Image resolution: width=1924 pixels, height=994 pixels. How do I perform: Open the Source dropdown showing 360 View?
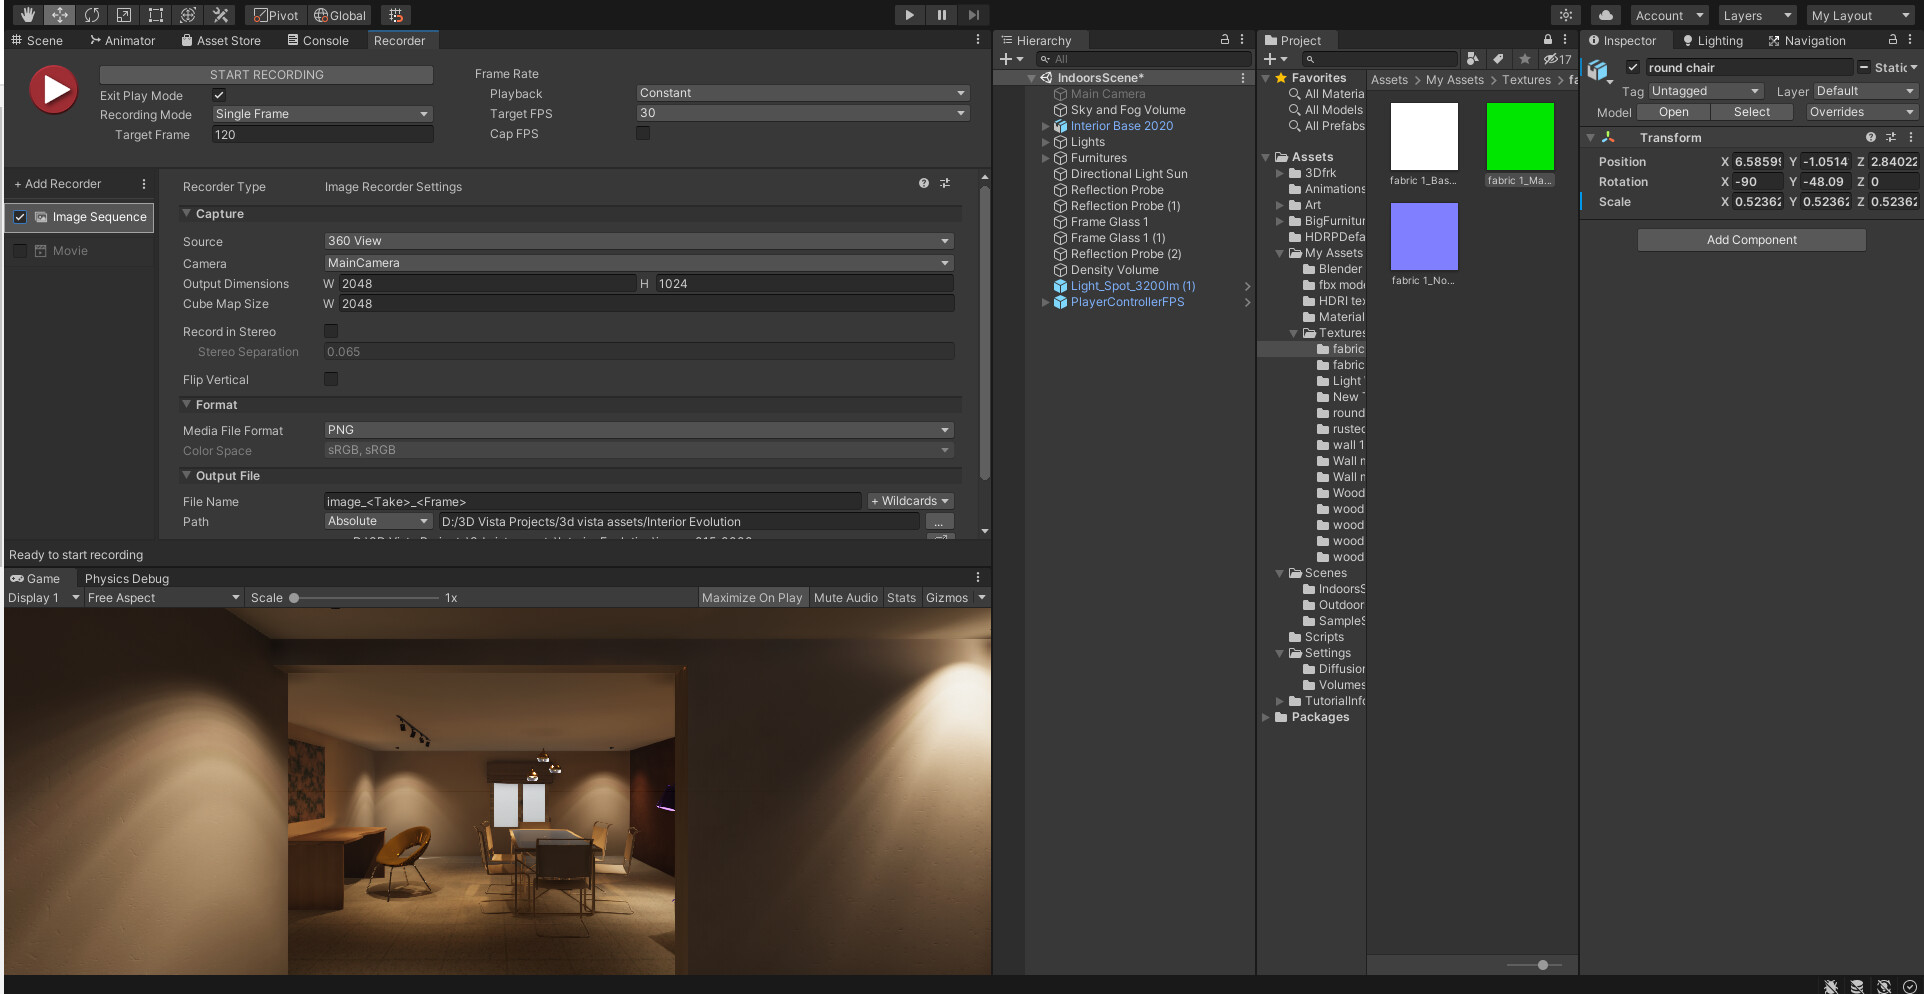pyautogui.click(x=639, y=240)
